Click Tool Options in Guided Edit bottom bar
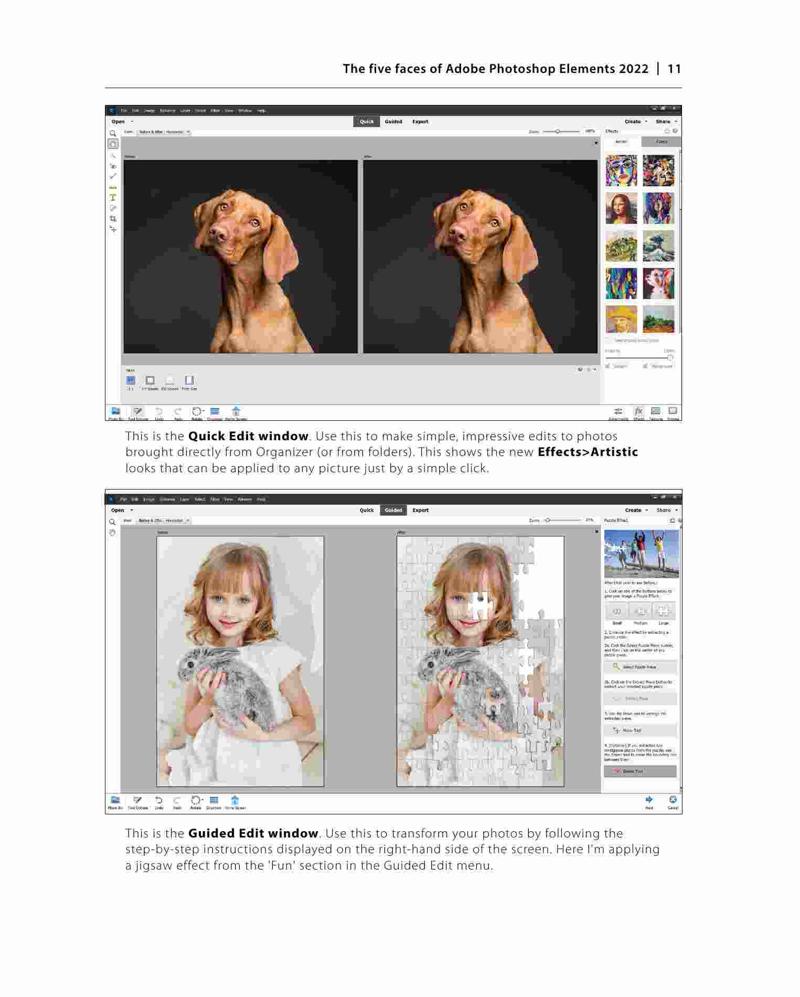The width and height of the screenshot is (800, 997). [138, 802]
